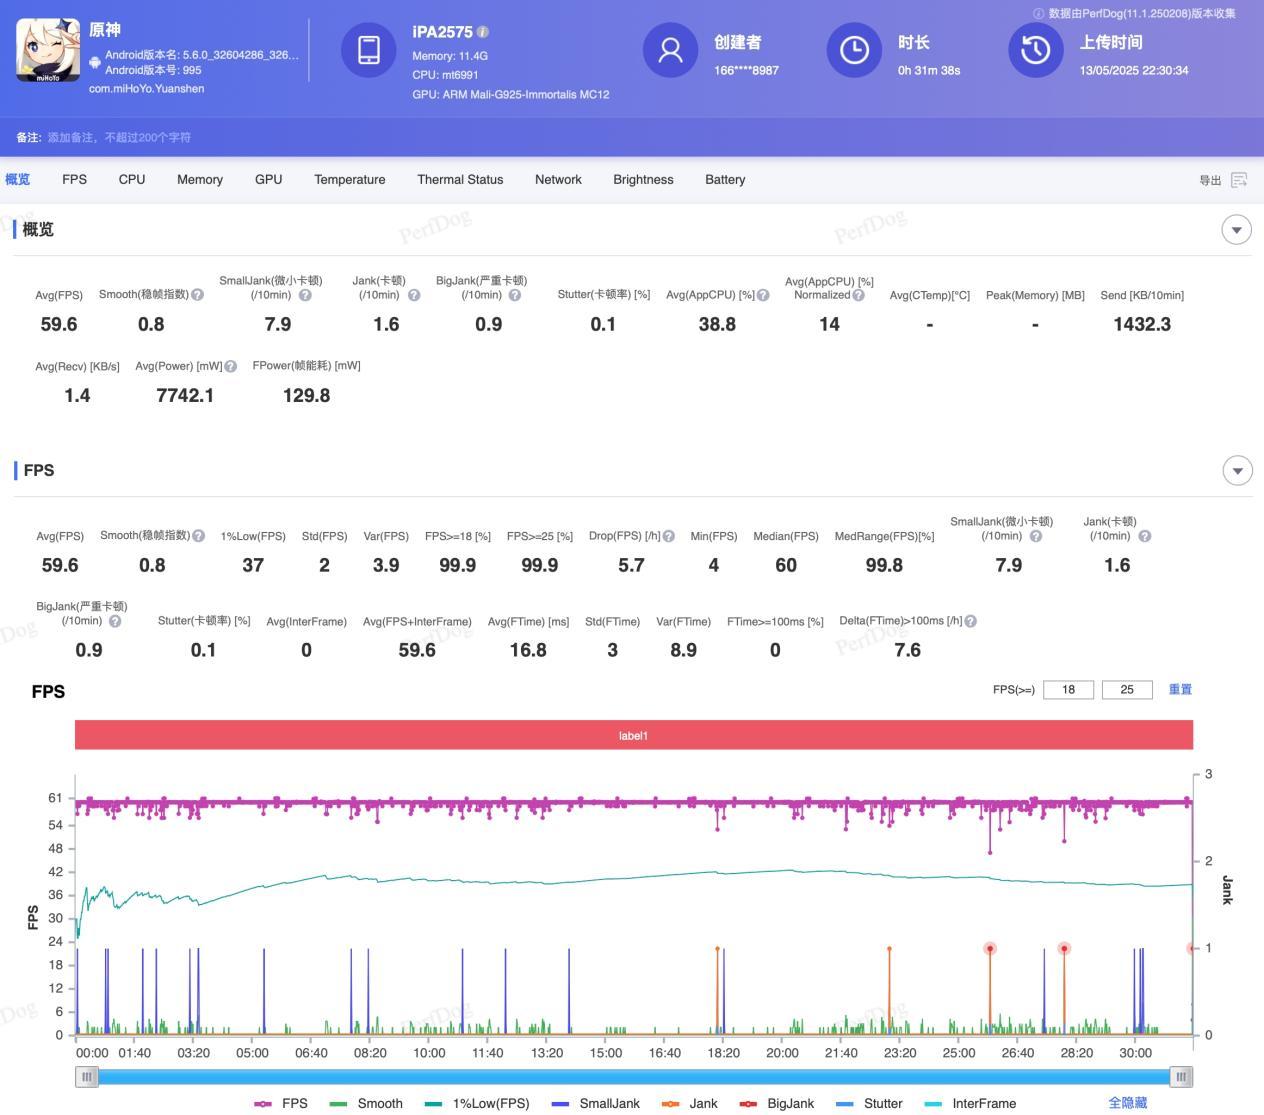This screenshot has width=1264, height=1115.
Task: Open the Thermal Status tab
Action: tap(460, 180)
